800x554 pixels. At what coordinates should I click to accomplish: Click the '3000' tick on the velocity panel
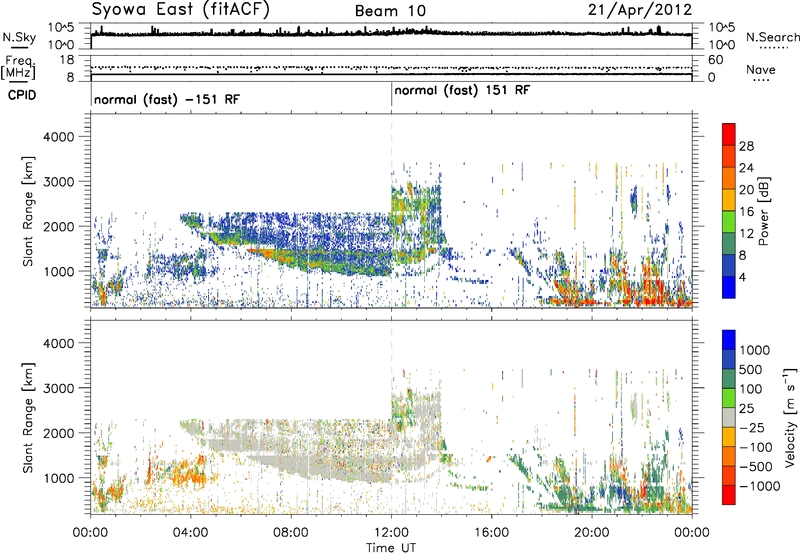pyautogui.click(x=59, y=388)
